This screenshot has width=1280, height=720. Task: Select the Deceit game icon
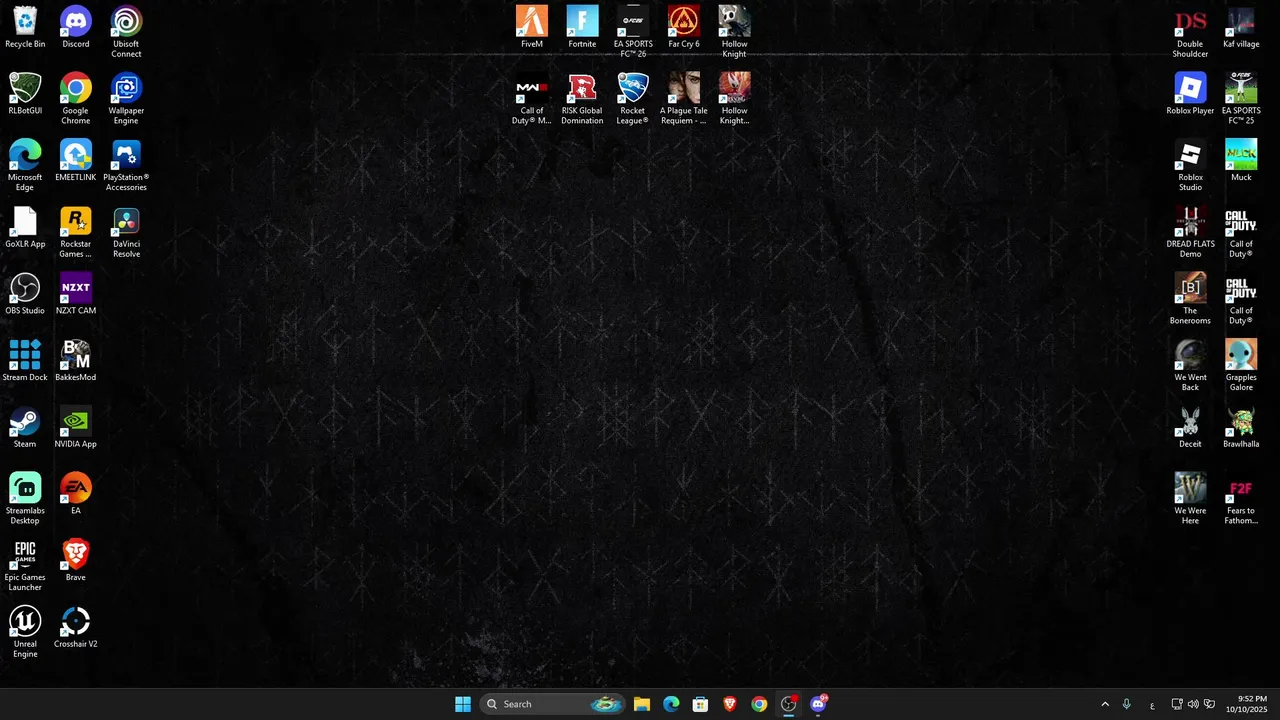pyautogui.click(x=1190, y=428)
